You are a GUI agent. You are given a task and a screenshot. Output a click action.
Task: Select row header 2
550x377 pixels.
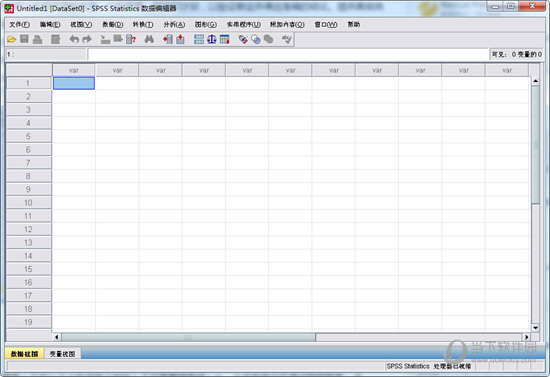[x=28, y=96]
